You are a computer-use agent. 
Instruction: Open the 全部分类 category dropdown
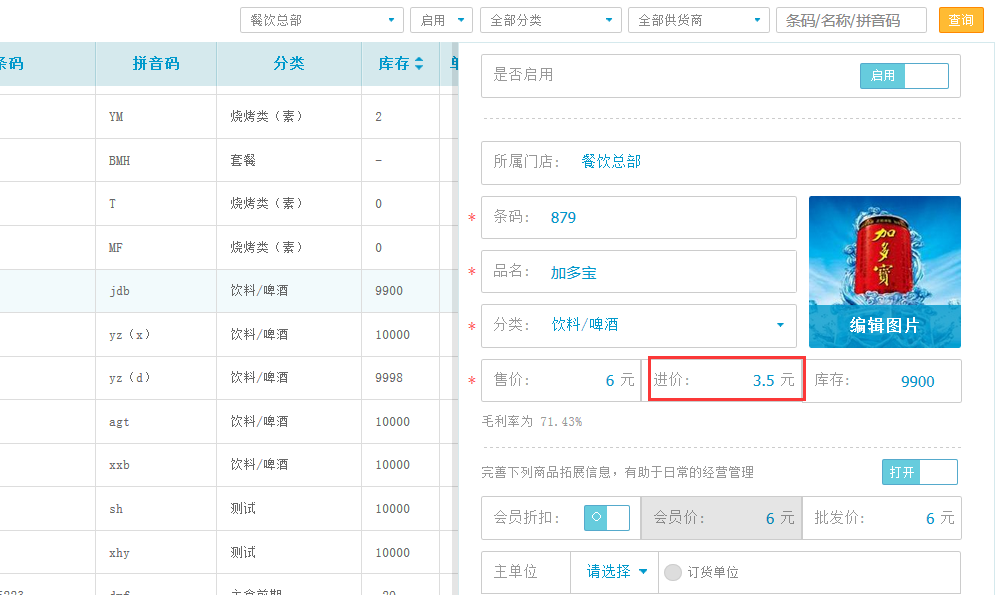[550, 20]
